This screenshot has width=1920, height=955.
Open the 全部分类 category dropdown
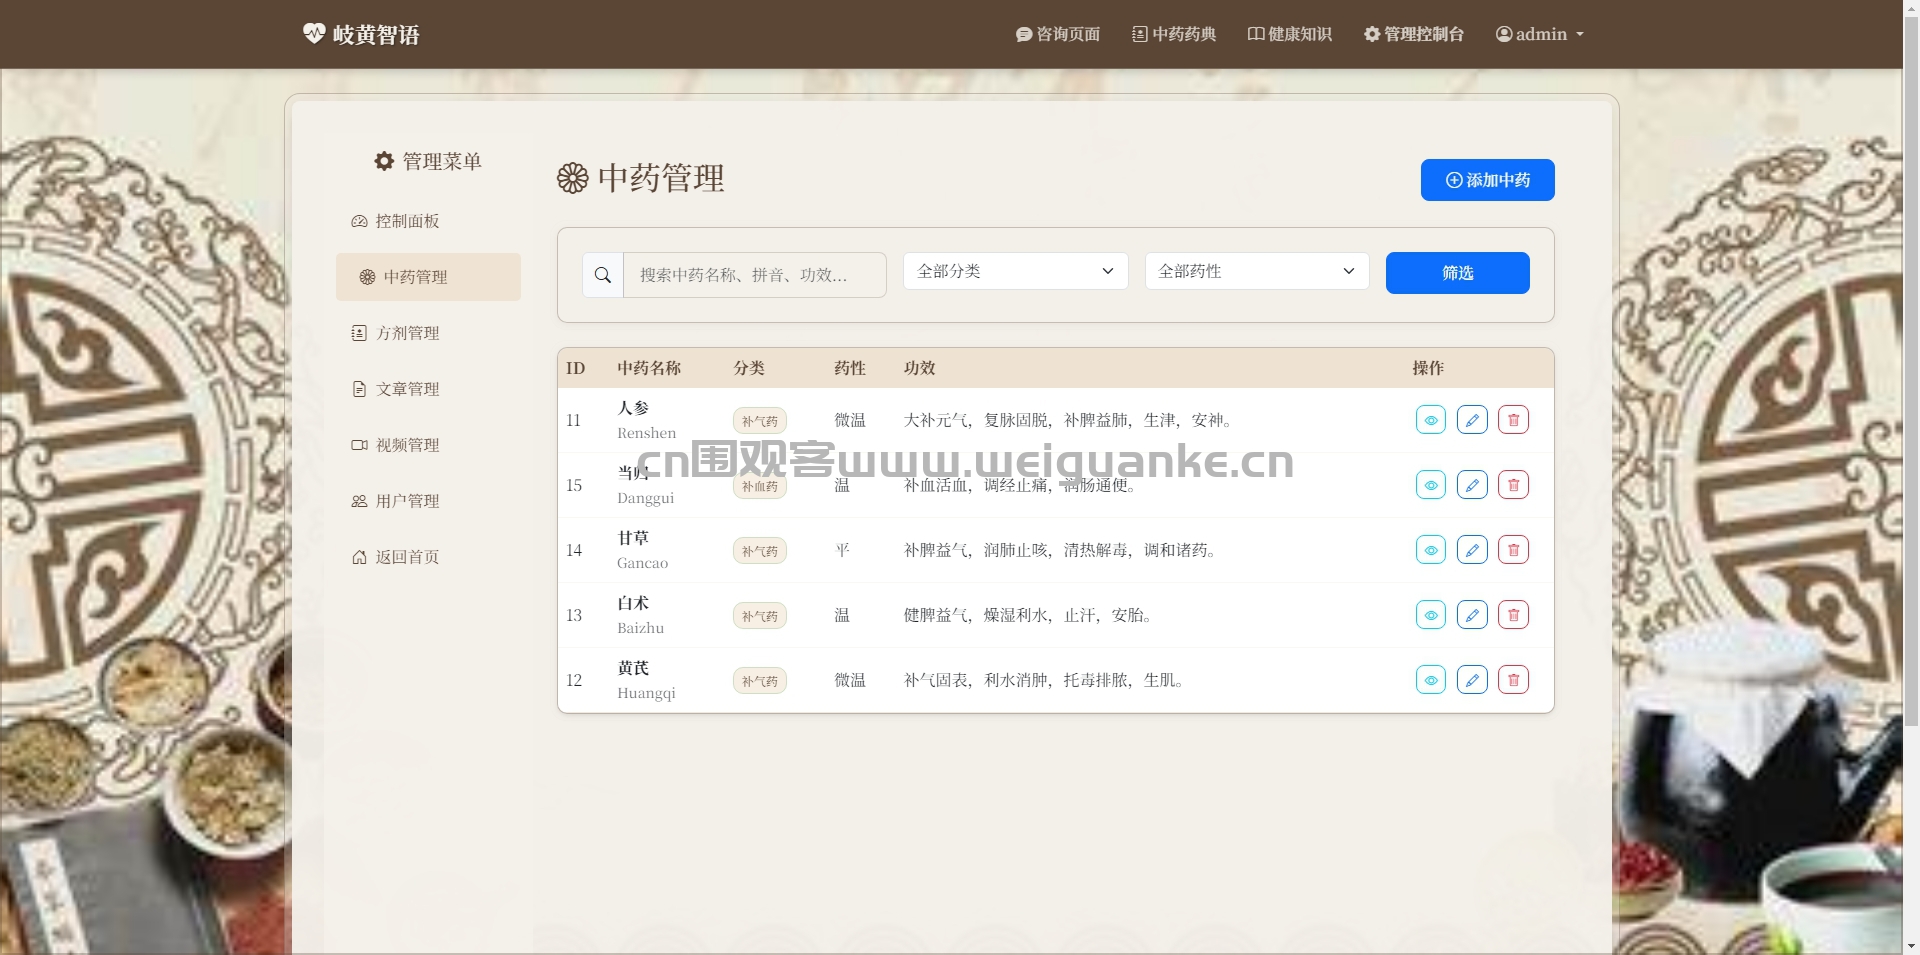pos(1016,271)
